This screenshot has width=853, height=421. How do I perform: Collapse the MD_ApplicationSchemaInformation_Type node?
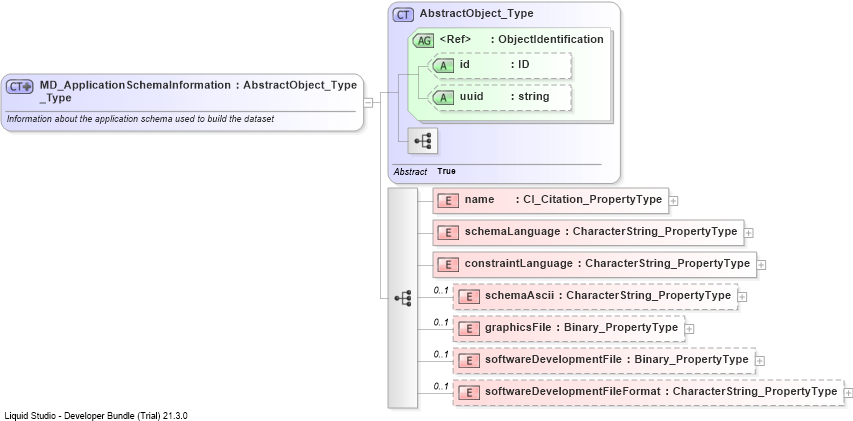coord(368,102)
